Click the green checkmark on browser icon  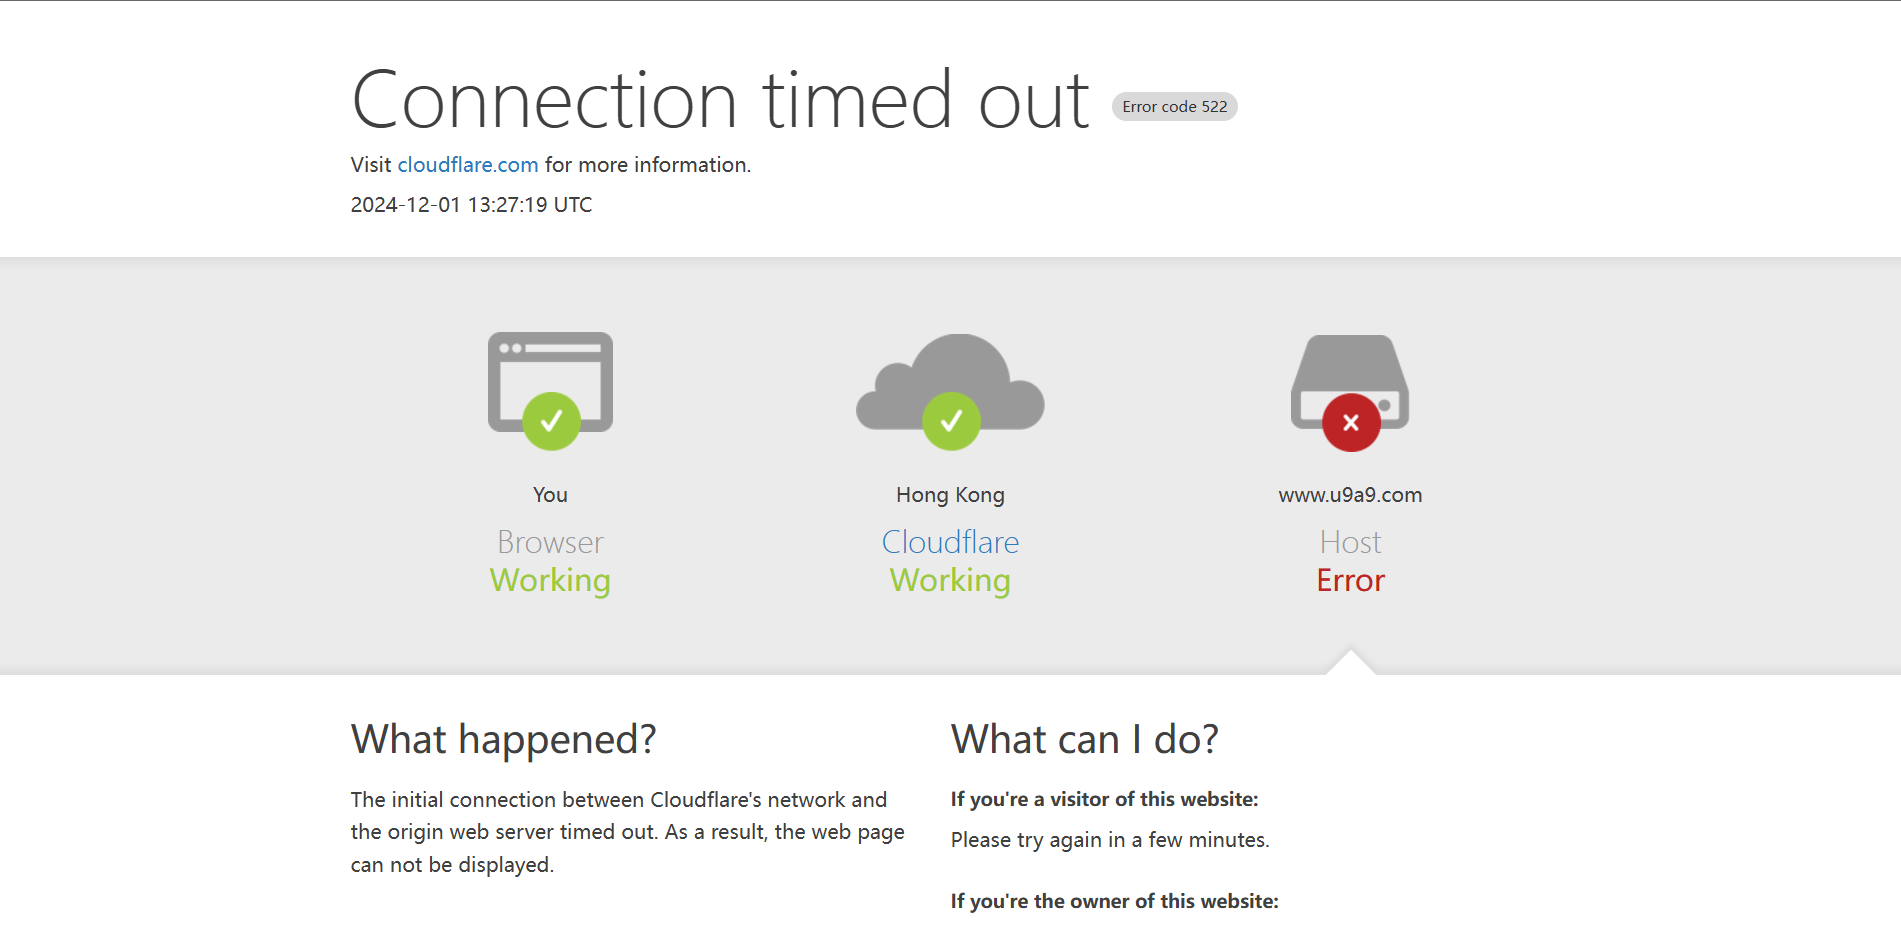[x=551, y=422]
